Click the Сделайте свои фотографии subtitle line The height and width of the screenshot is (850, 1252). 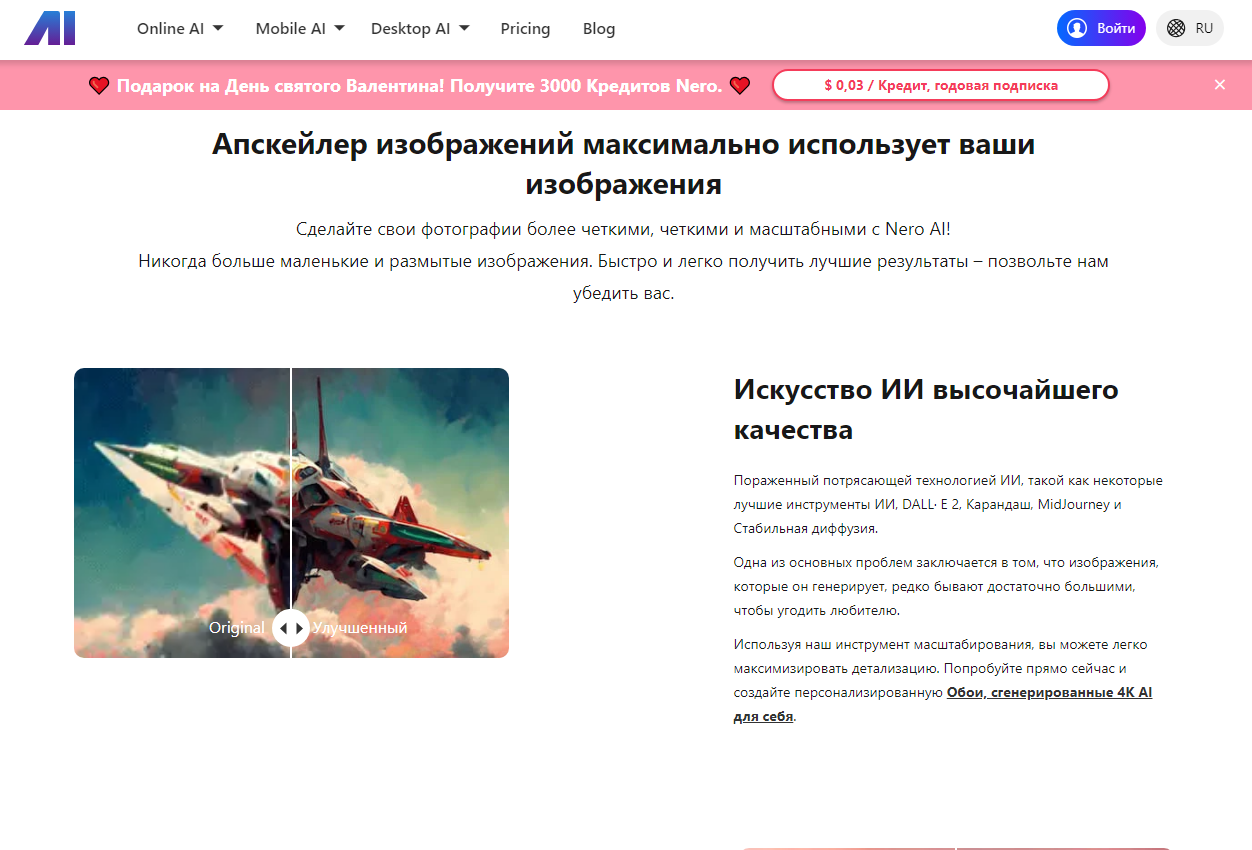pos(624,229)
